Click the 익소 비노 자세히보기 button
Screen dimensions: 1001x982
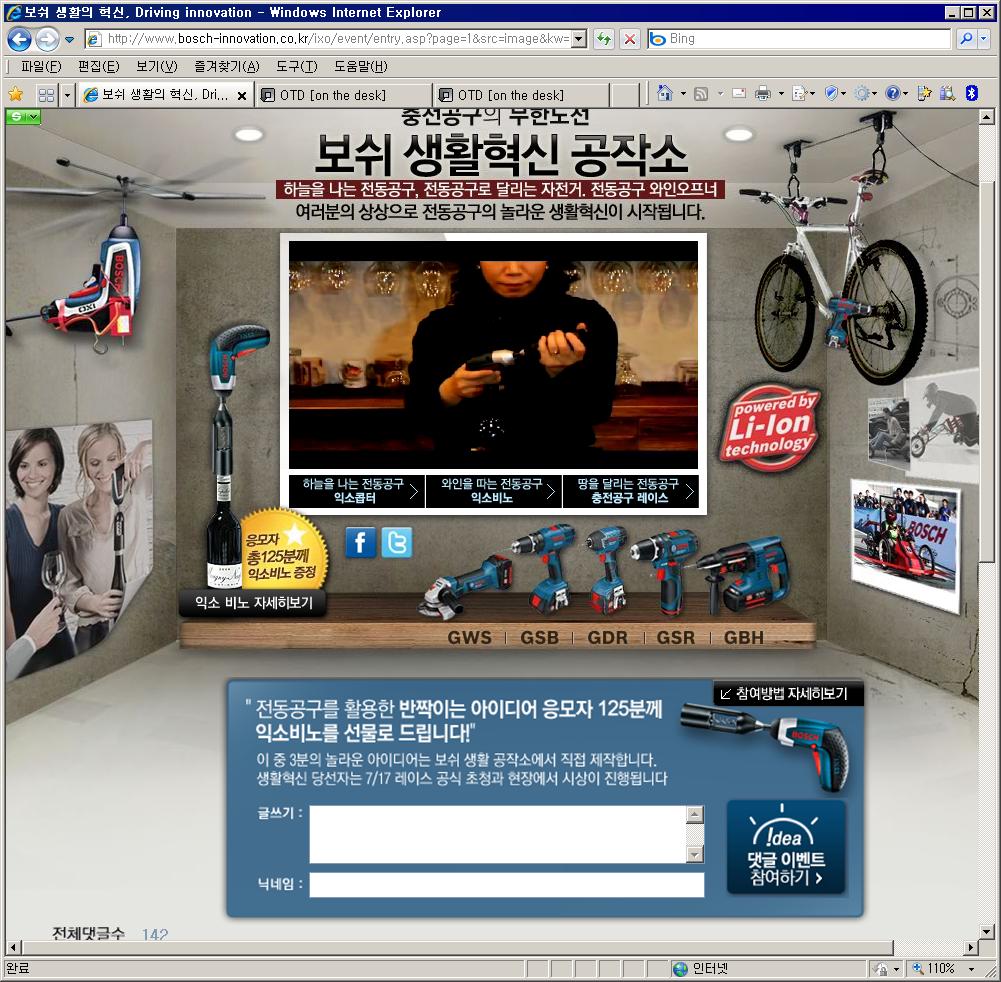pos(253,603)
